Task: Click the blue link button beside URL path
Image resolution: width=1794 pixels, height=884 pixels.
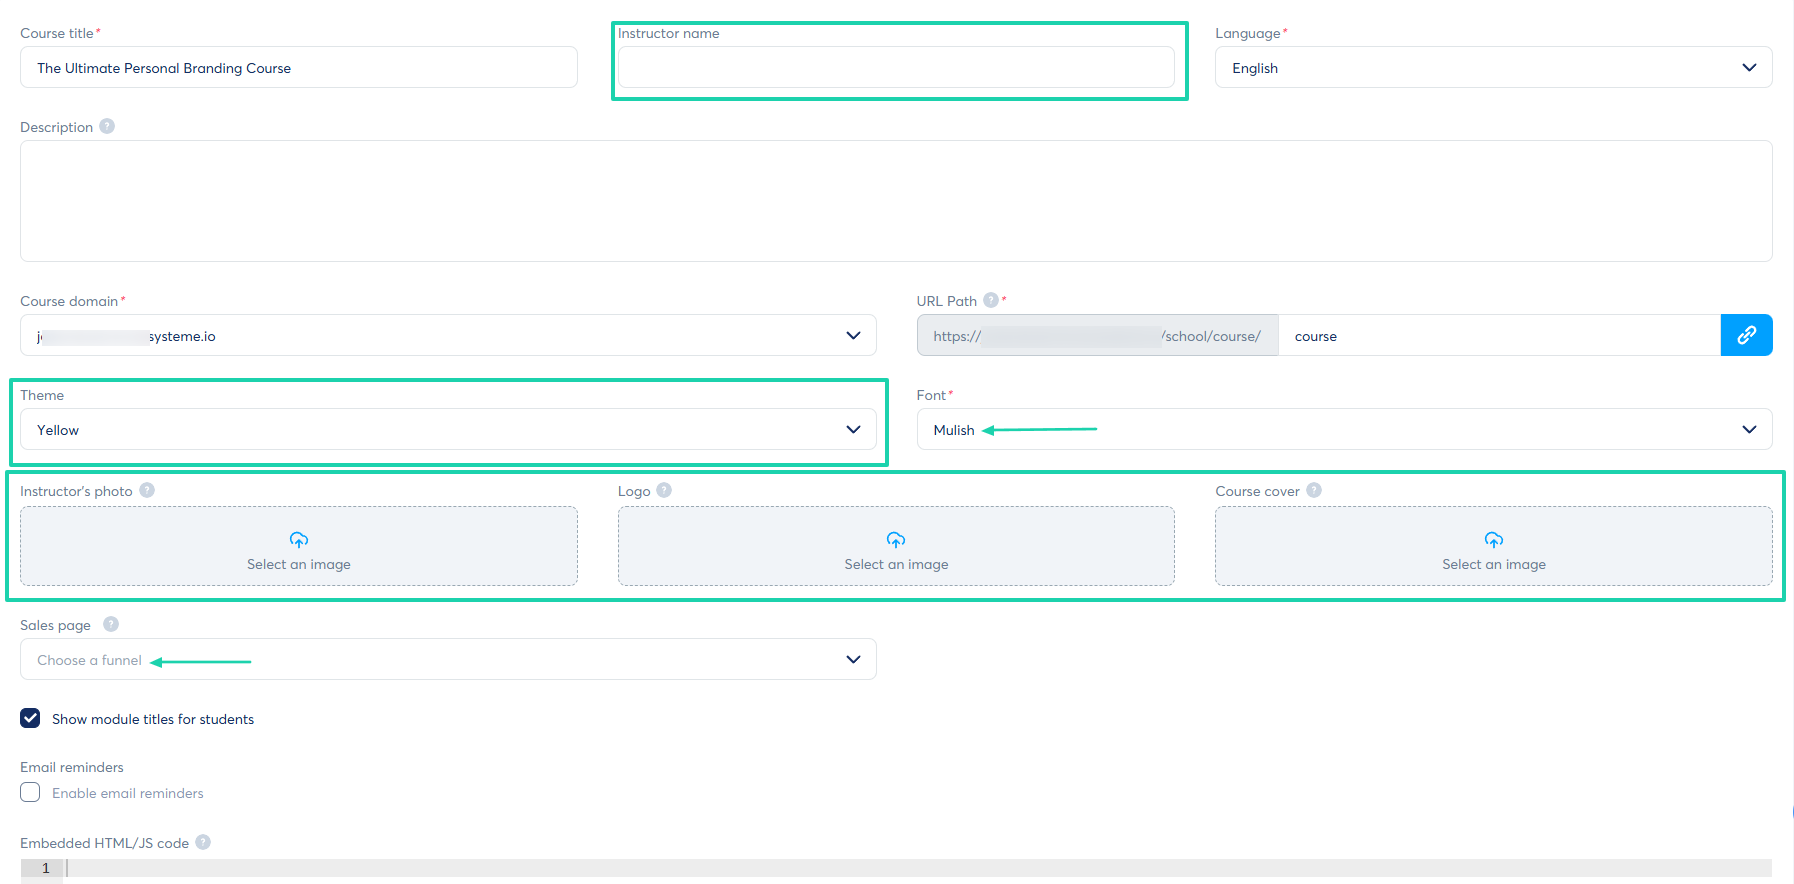Action: (1746, 335)
